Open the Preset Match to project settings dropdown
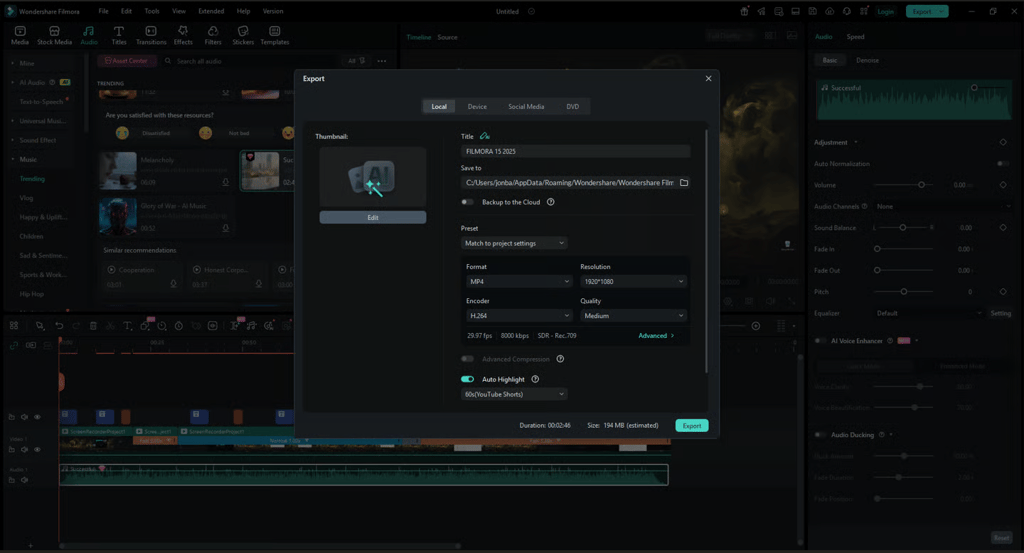 (514, 243)
